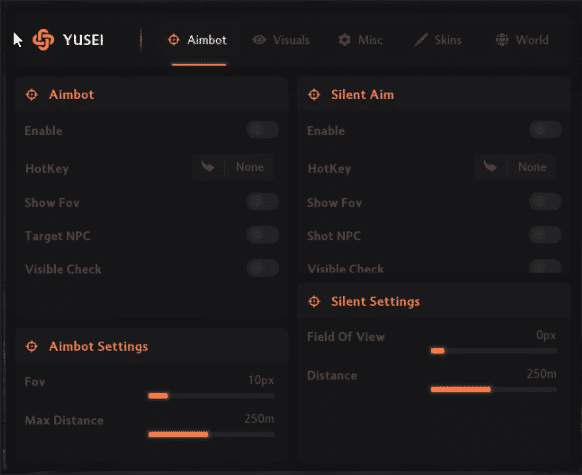Toggle Silent Aim Show Fov switch
This screenshot has height=475, width=582.
545,202
